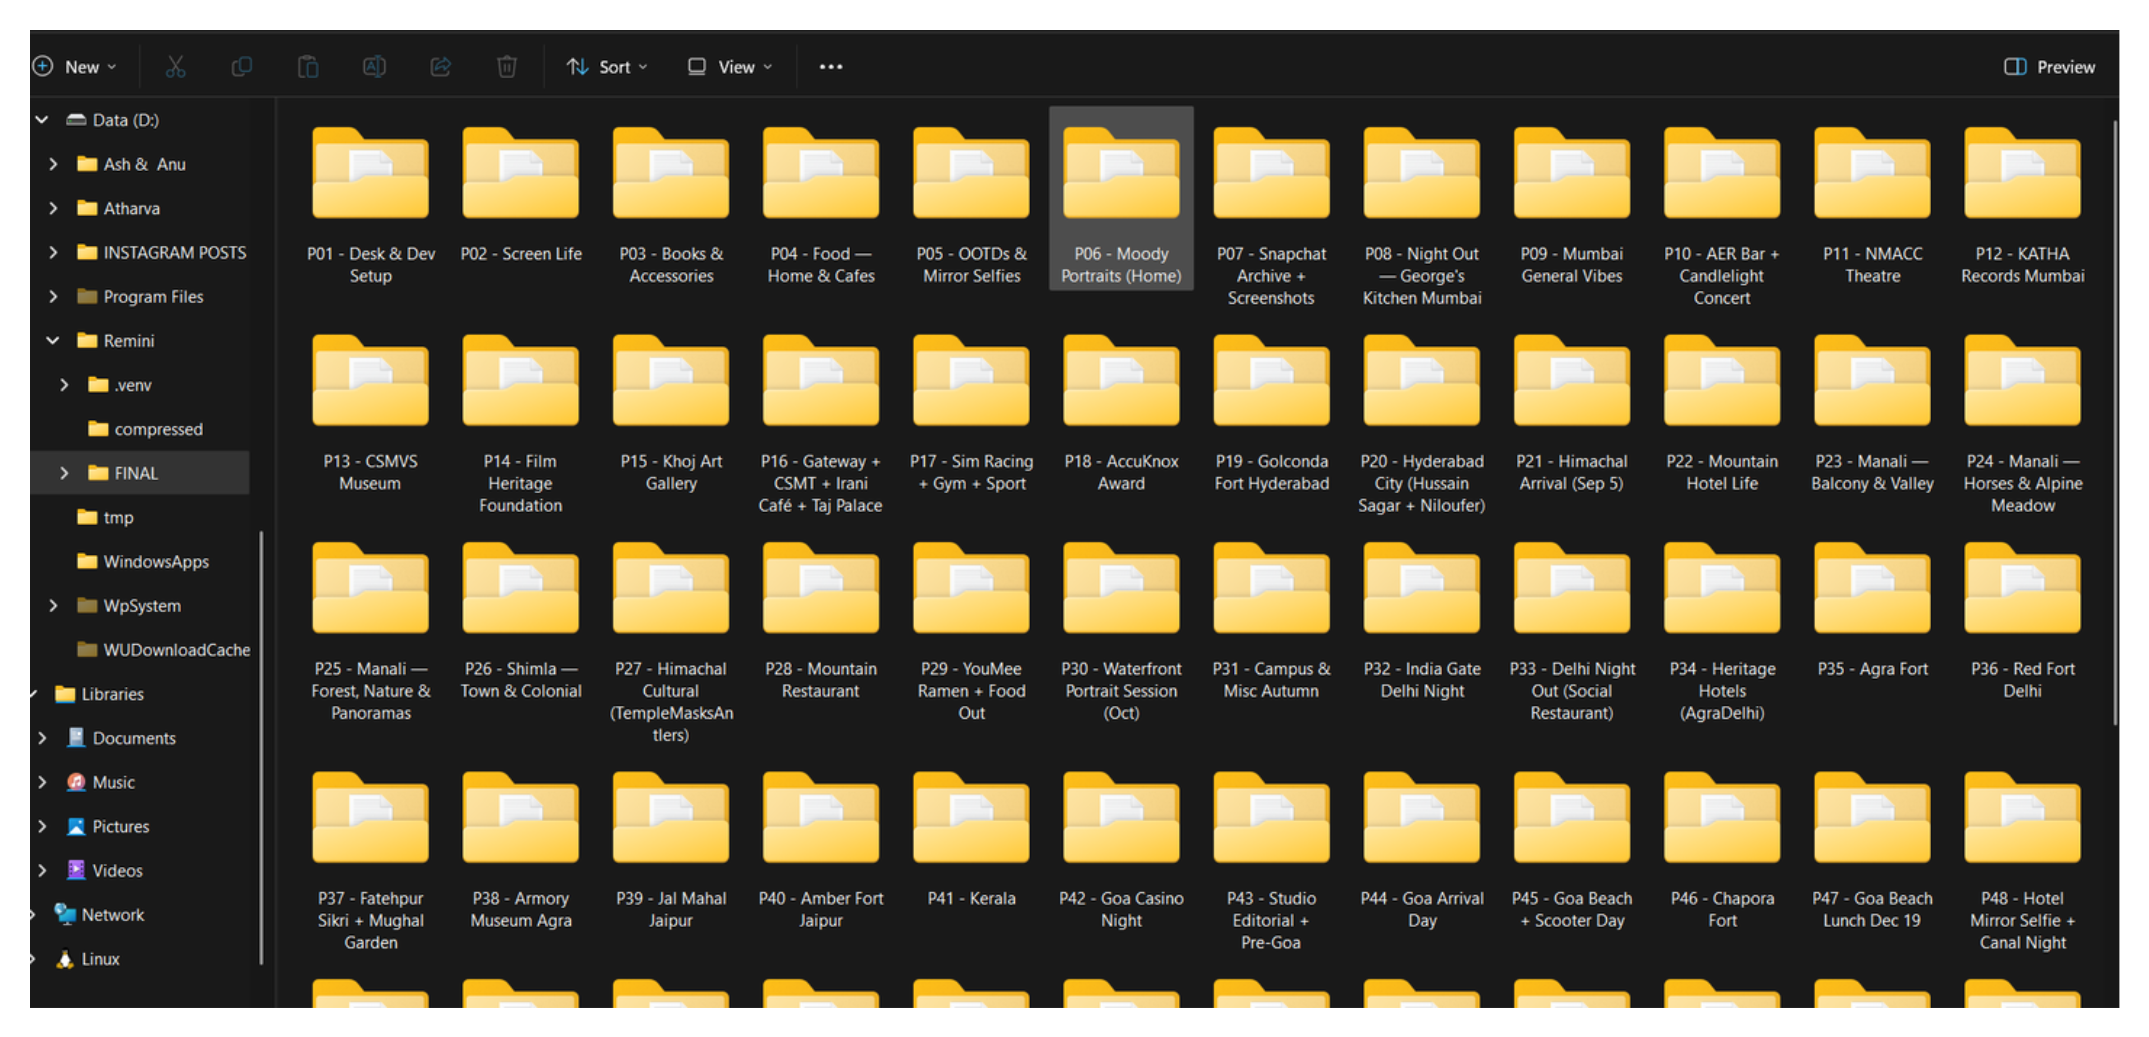Click the Rename icon in toolbar

pos(374,67)
